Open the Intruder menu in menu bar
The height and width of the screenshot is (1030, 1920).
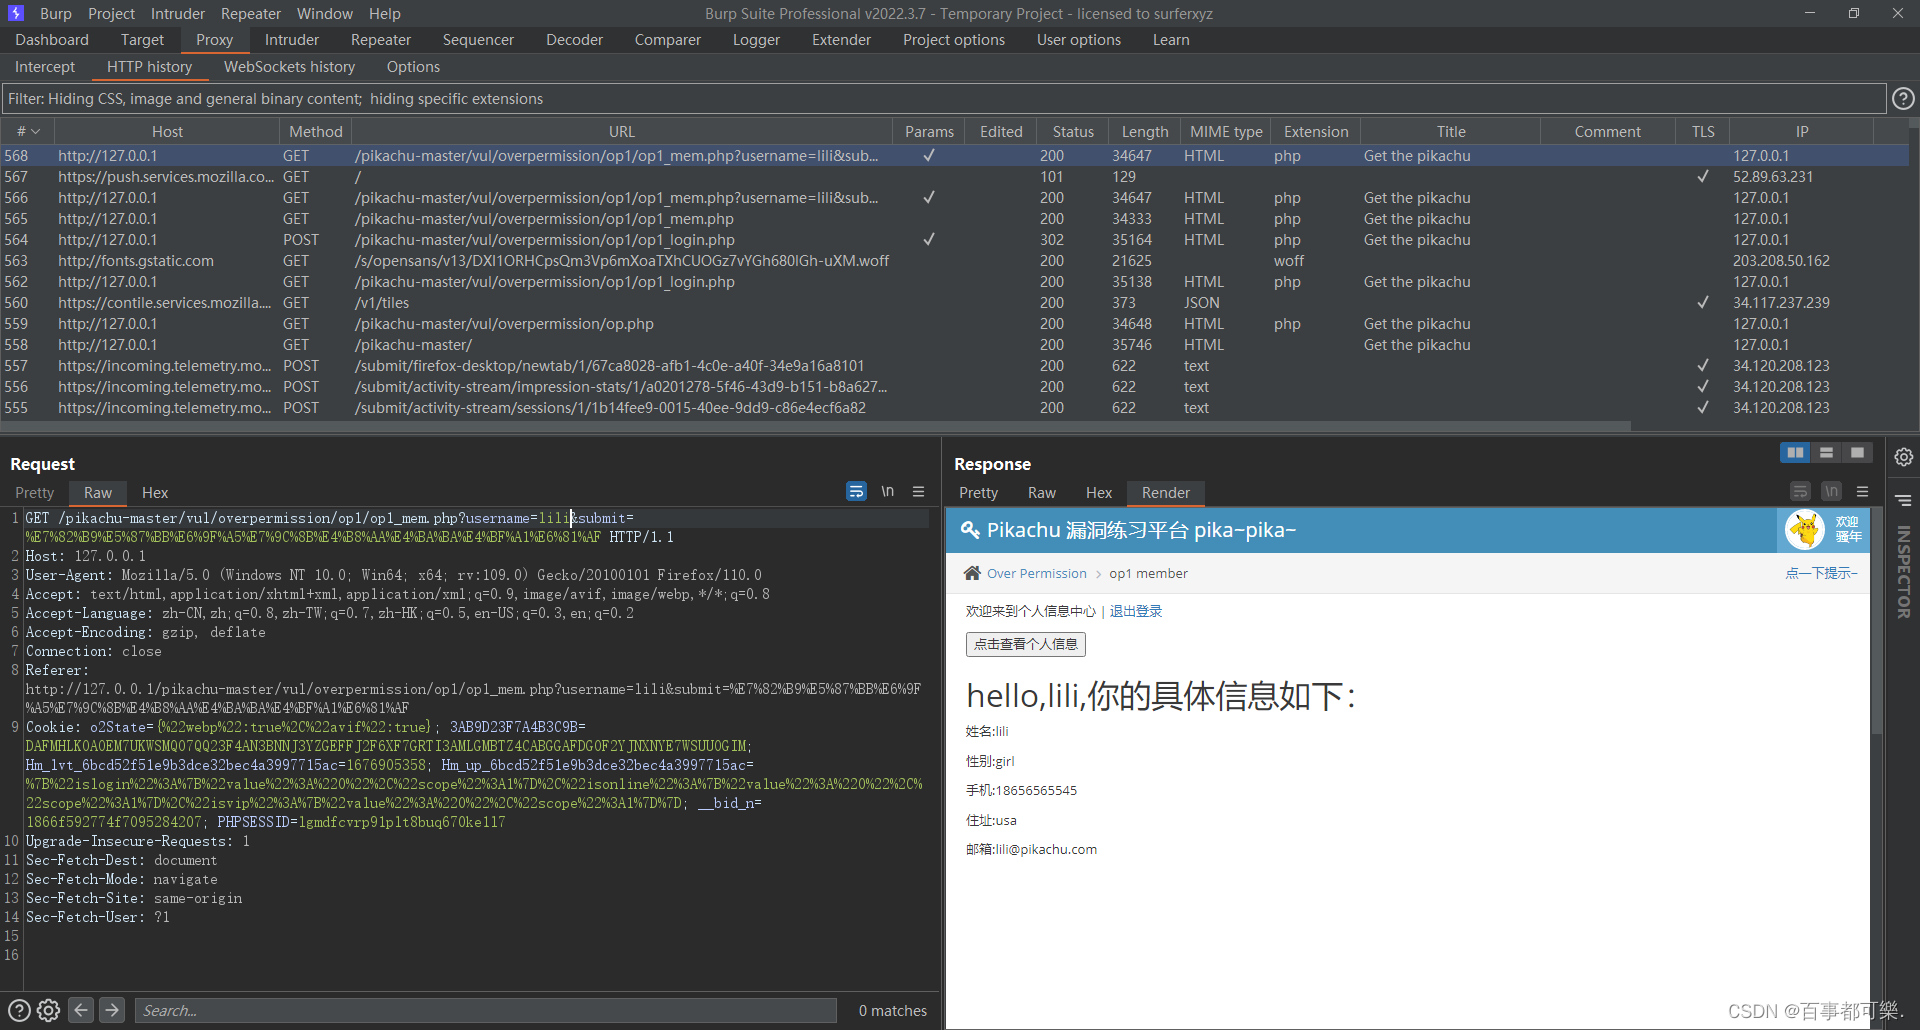click(x=178, y=13)
